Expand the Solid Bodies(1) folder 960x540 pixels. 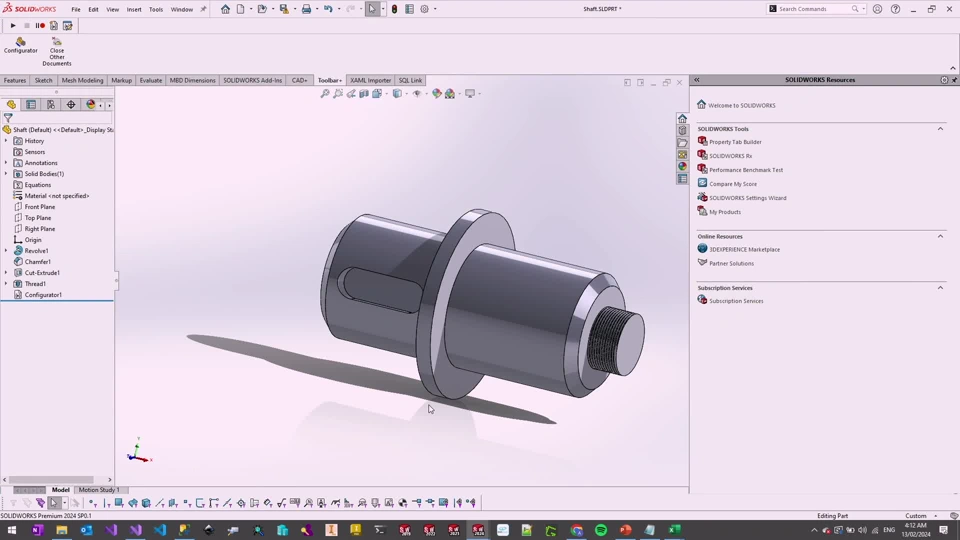pyautogui.click(x=6, y=174)
